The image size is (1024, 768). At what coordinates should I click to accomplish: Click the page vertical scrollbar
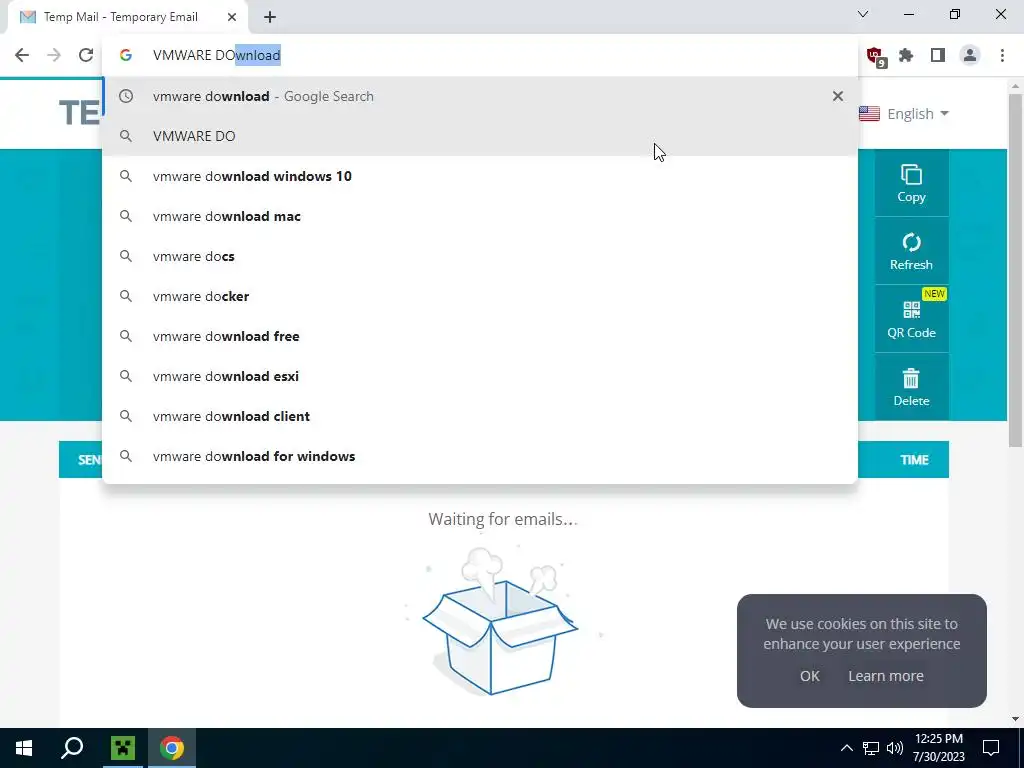click(x=1015, y=271)
